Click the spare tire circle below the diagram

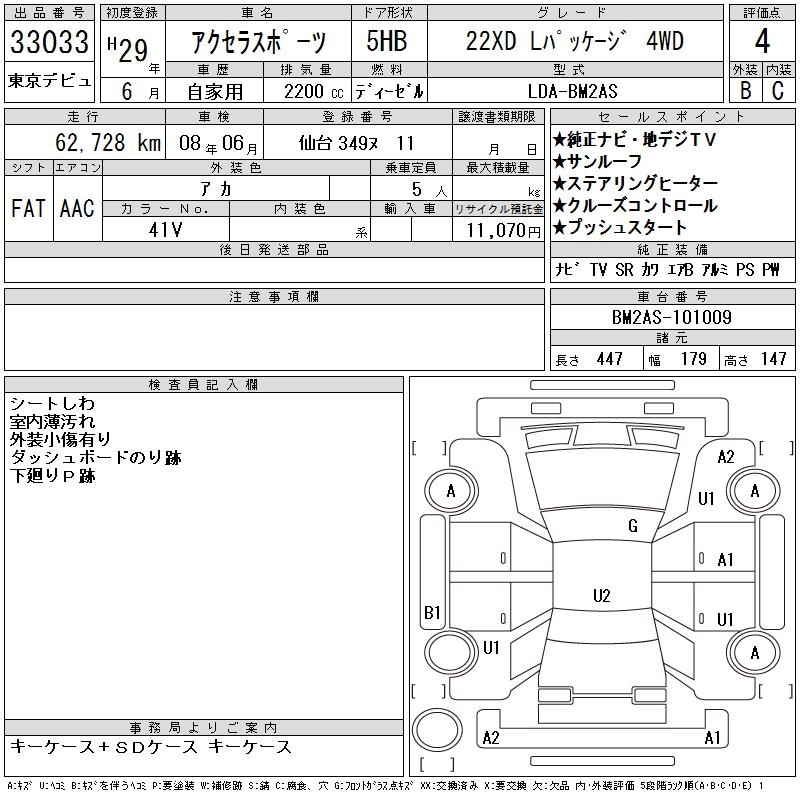point(437,730)
